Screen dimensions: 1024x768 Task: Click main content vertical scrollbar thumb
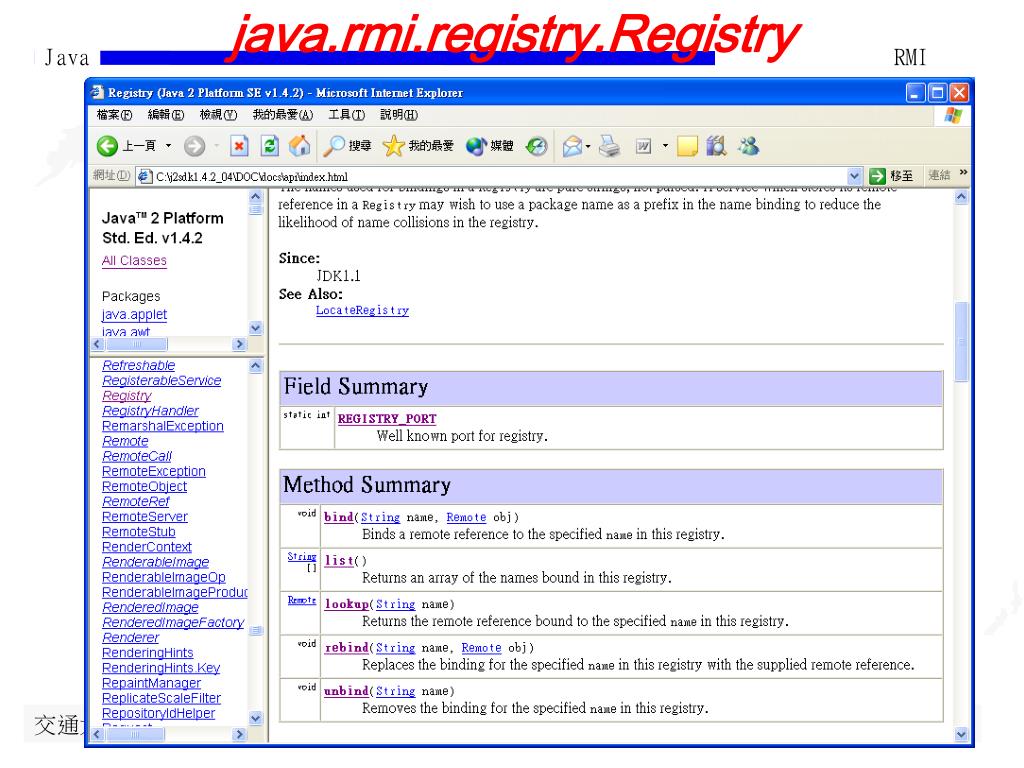(961, 341)
